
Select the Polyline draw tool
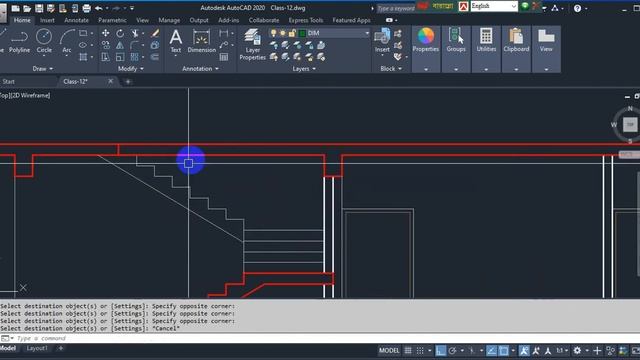pos(19,42)
